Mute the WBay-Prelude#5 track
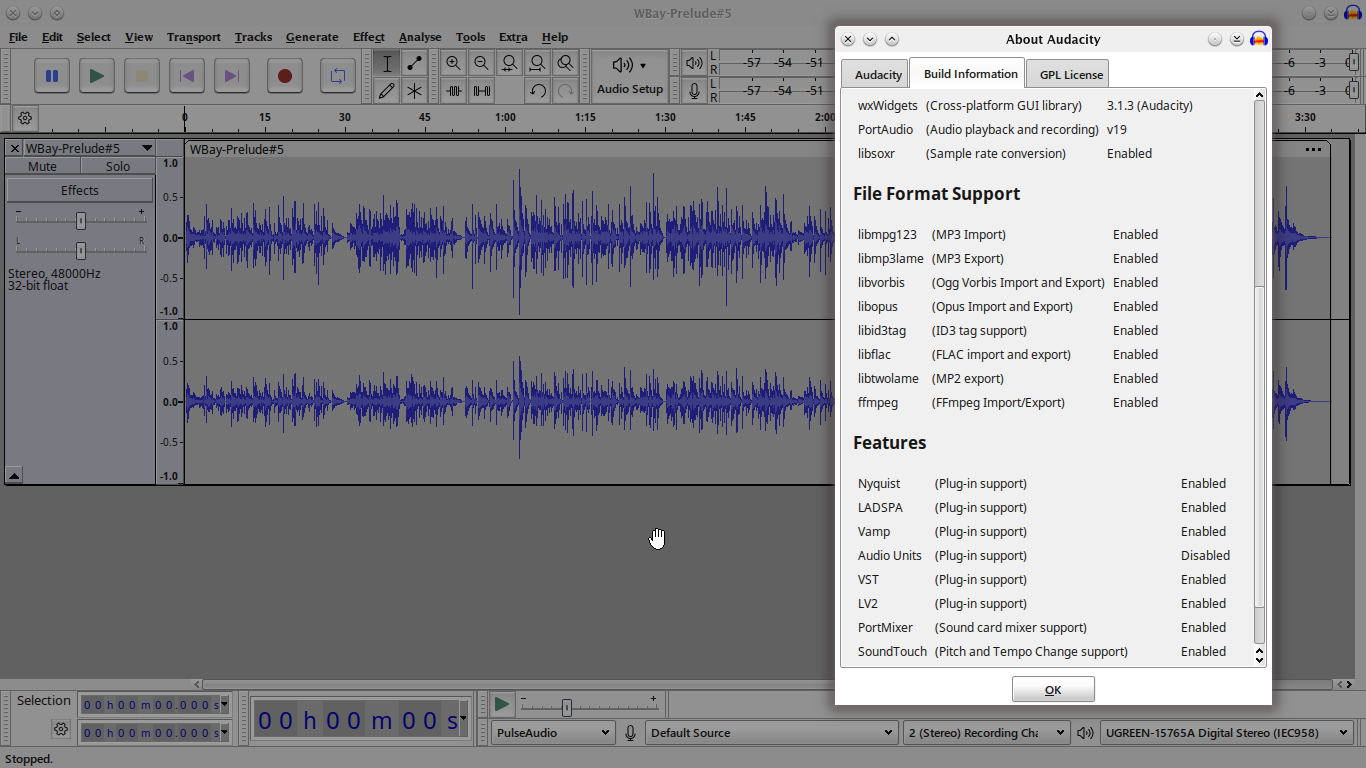1366x768 pixels. (x=42, y=167)
